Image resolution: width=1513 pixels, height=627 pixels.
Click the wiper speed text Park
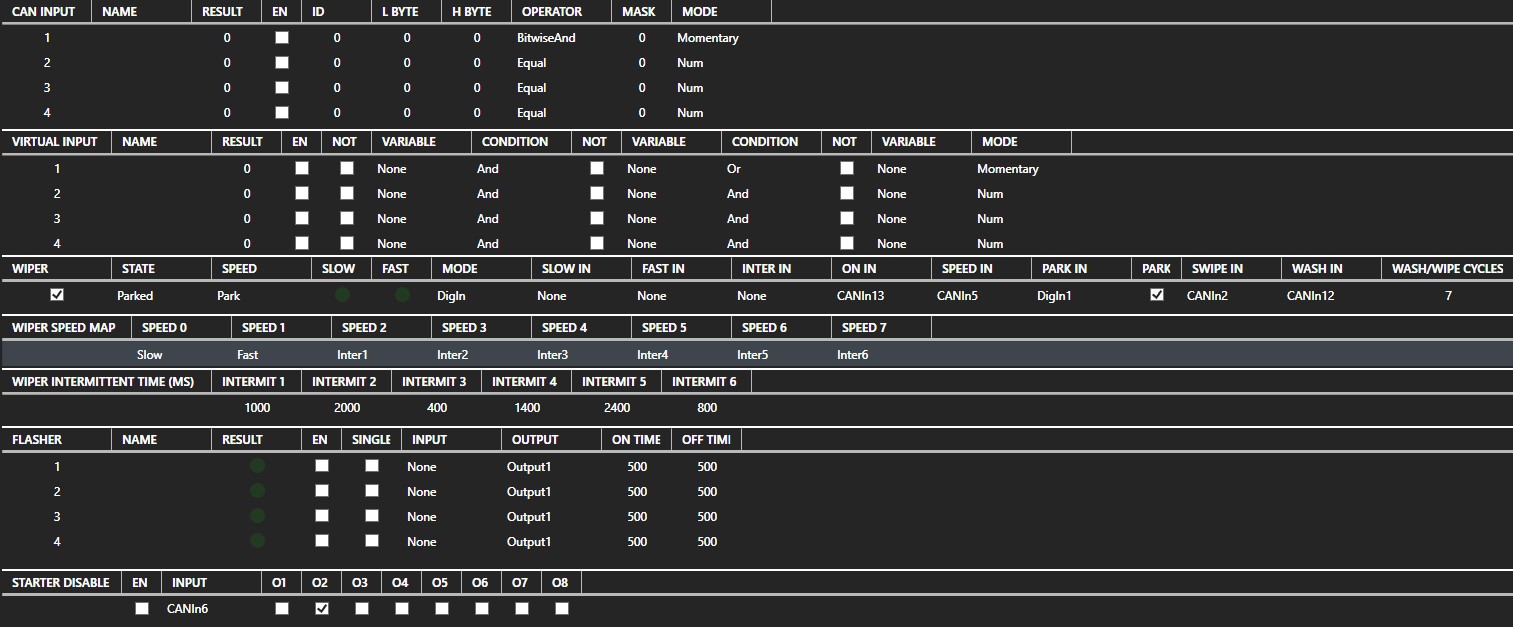(x=228, y=296)
